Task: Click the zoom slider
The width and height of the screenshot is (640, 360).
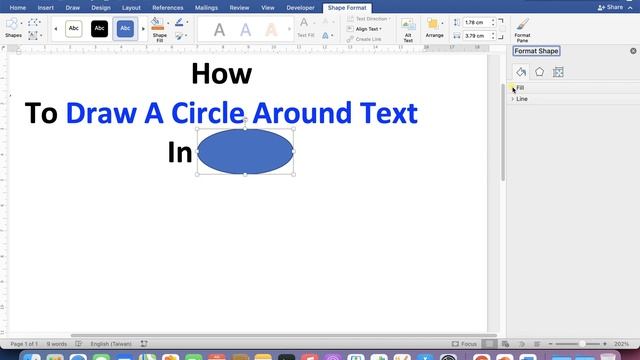Action: (577, 344)
